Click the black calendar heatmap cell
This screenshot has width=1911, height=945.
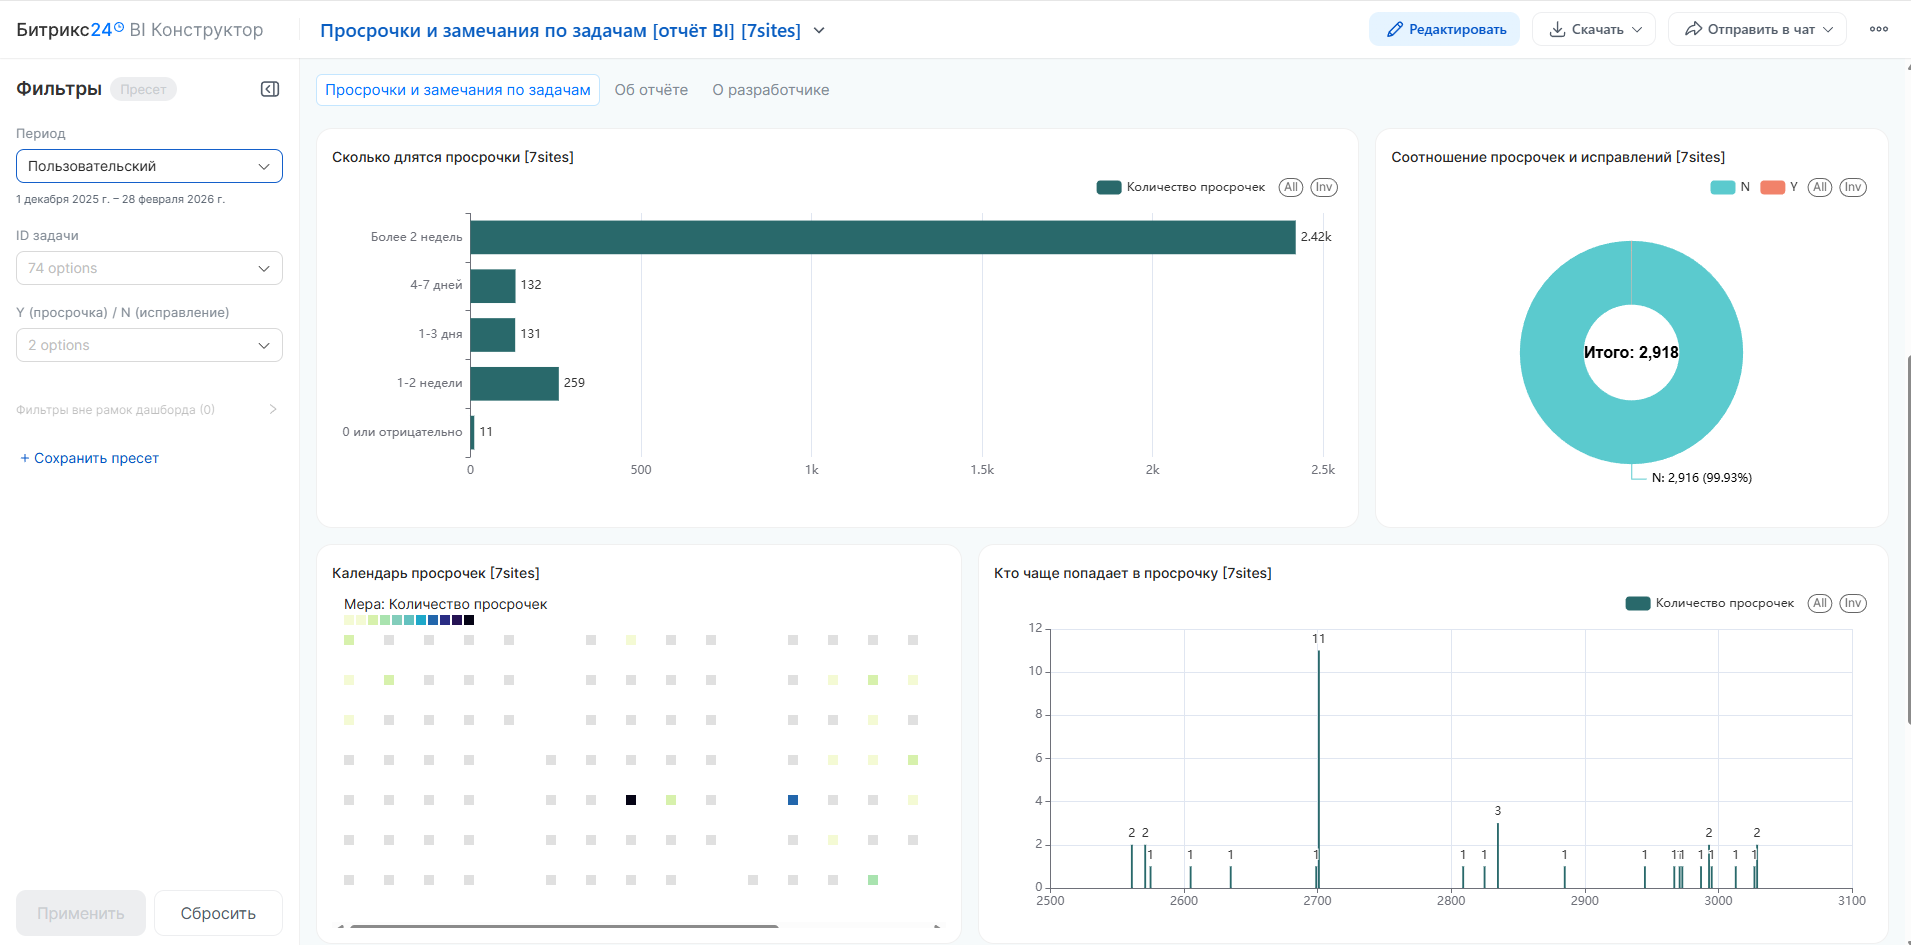(x=631, y=800)
